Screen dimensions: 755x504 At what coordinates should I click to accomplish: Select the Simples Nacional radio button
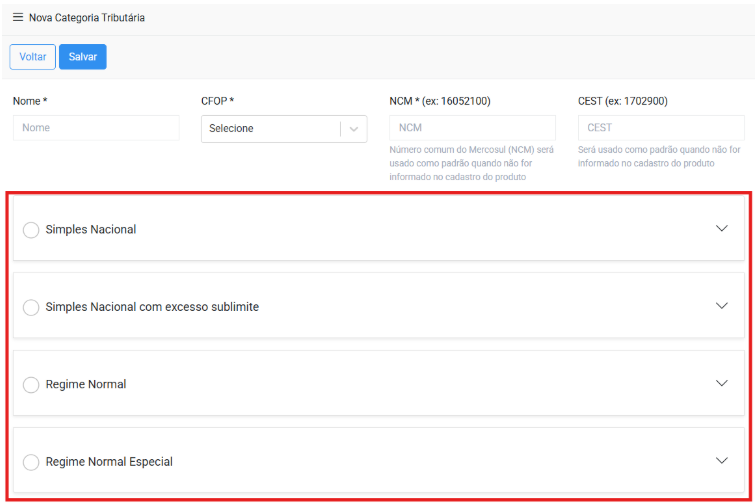[x=31, y=230]
